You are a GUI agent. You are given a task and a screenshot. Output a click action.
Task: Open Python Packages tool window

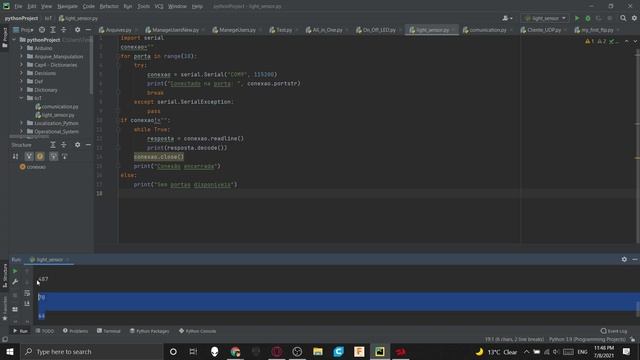click(149, 331)
